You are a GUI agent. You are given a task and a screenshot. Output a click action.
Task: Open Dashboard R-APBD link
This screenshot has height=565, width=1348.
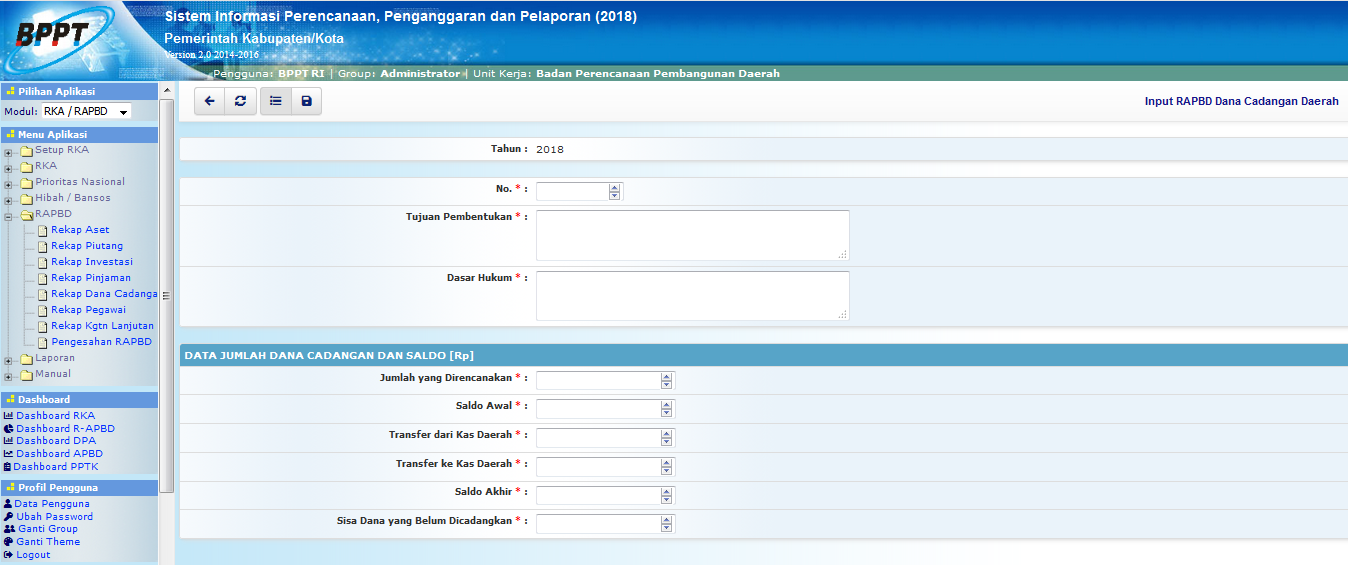(x=65, y=428)
